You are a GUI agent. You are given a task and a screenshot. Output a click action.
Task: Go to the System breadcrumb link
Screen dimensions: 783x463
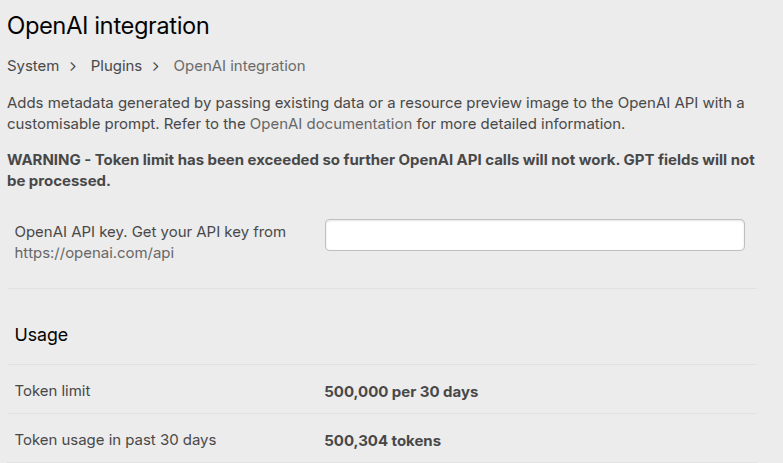click(33, 66)
